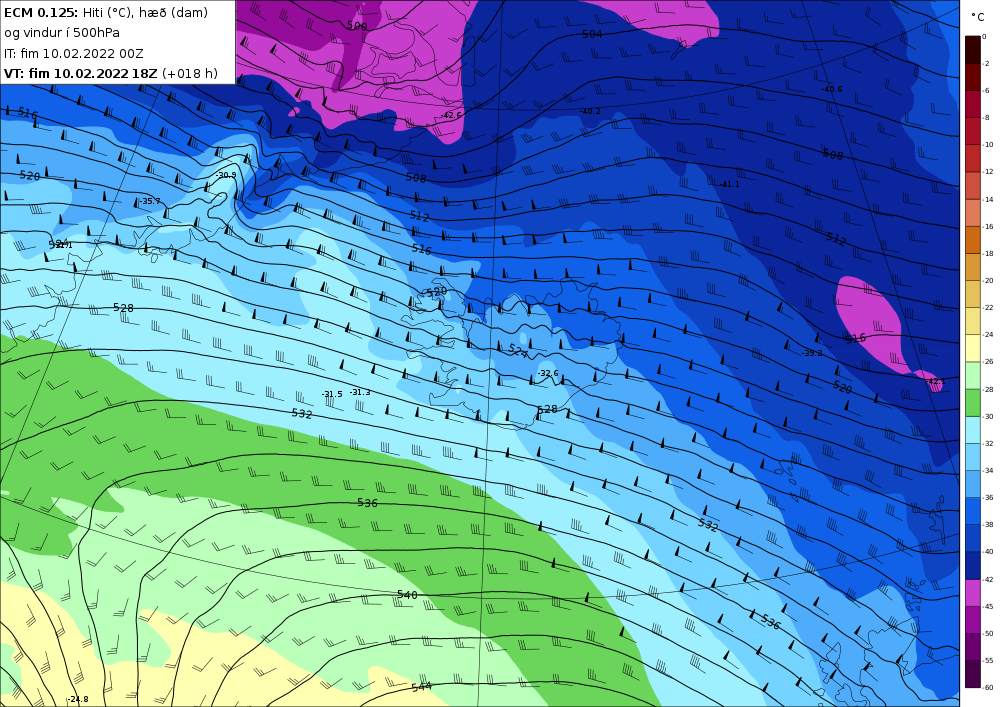The image size is (1000, 707).
Task: Click the '(+018 h)' forecast lead label
Action: pos(190,73)
